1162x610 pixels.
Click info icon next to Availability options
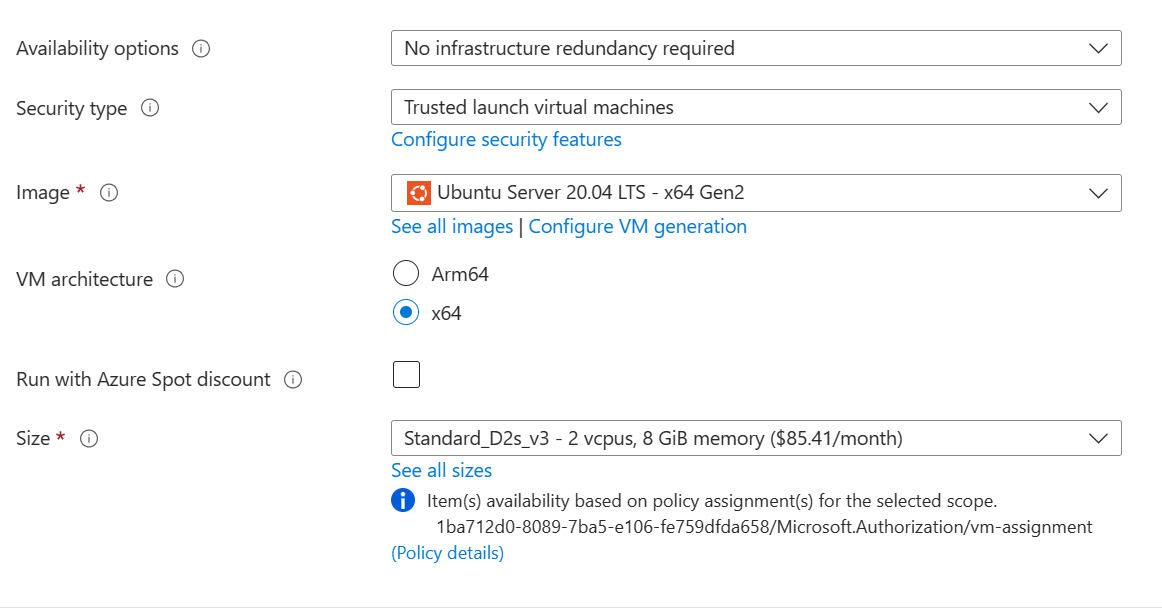coord(201,49)
